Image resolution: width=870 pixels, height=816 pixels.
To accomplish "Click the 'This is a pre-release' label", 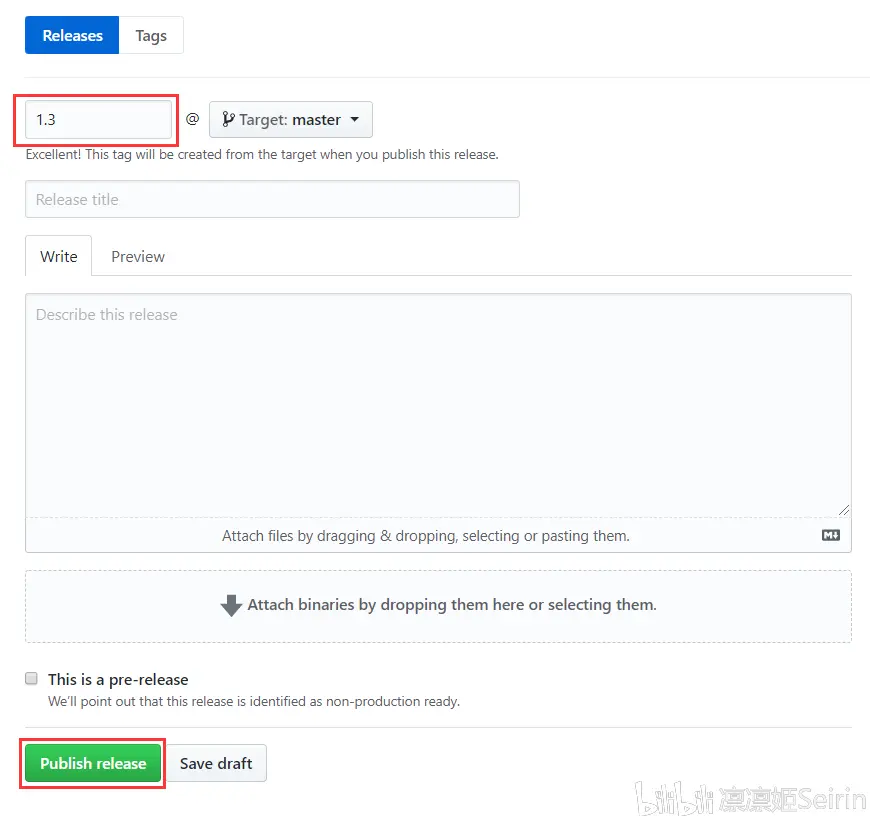I will coord(118,679).
